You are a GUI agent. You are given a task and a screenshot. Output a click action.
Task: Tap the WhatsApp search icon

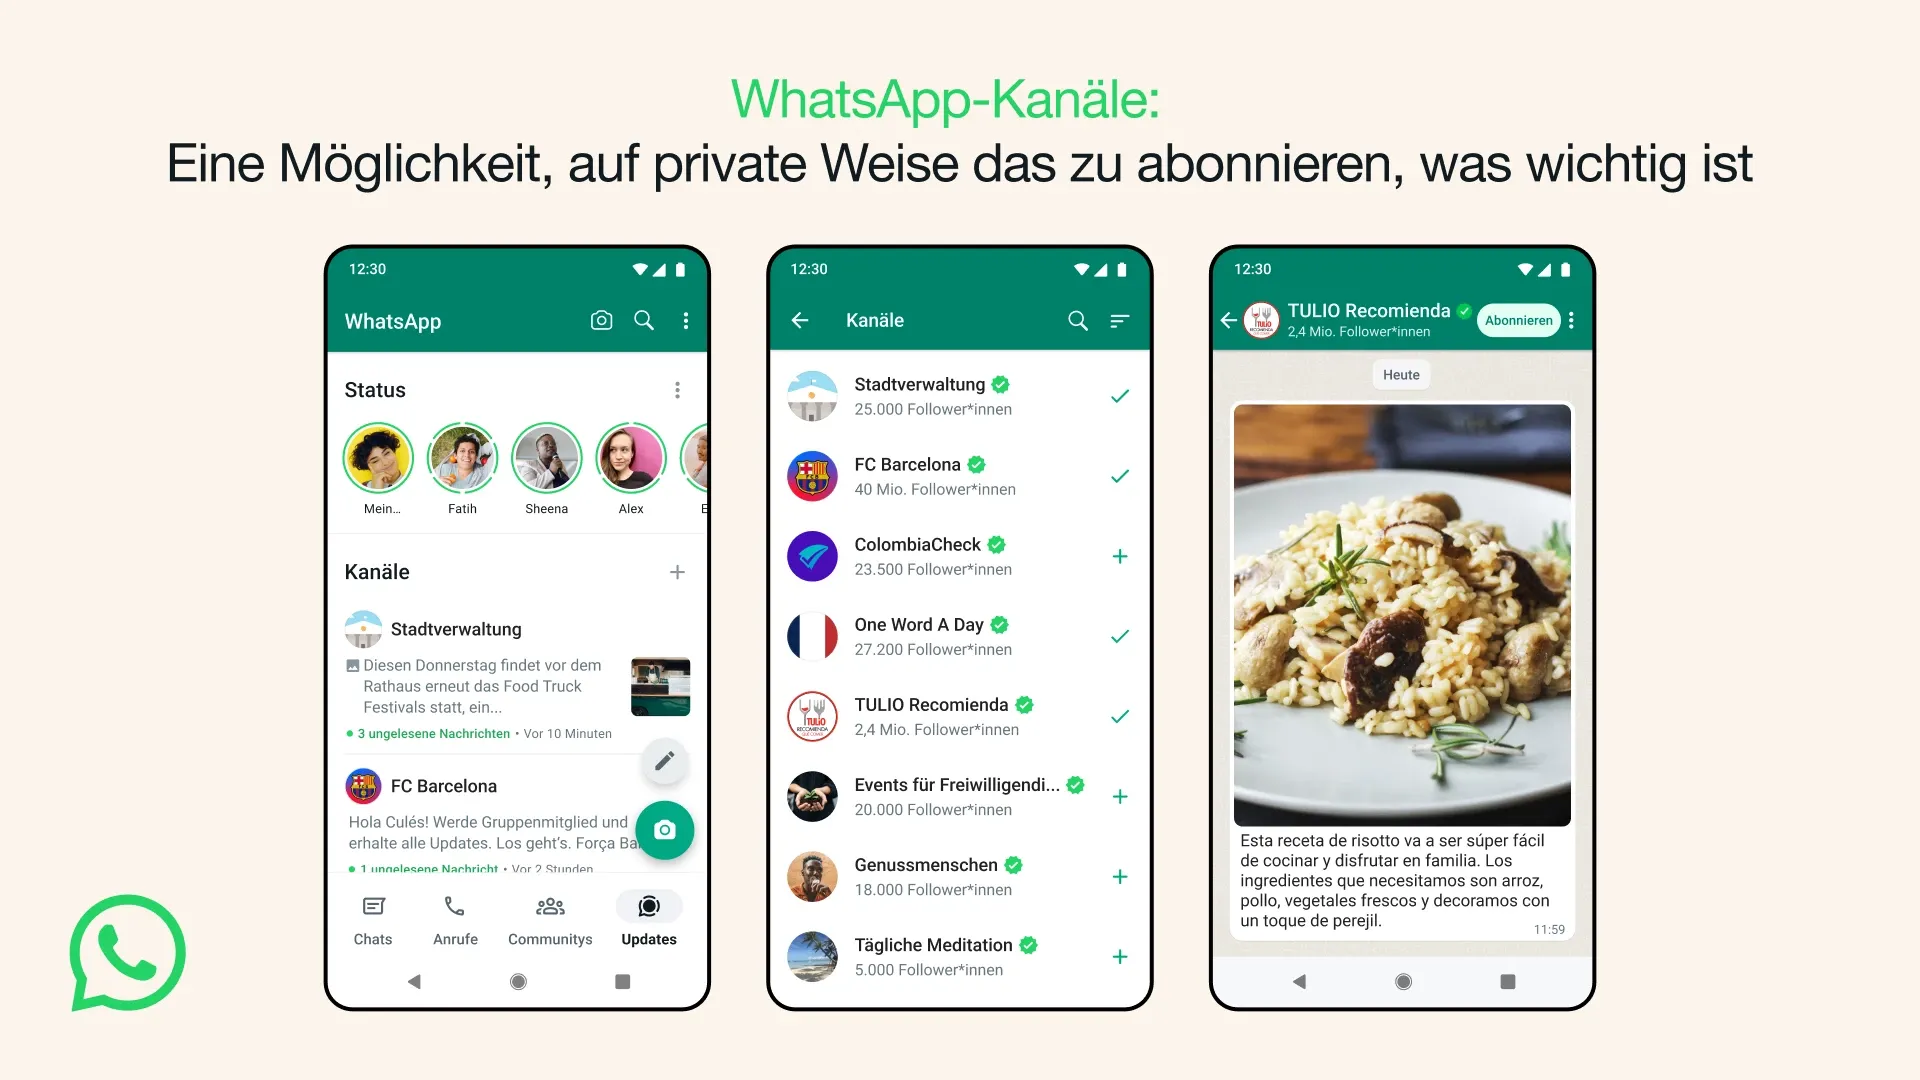click(x=644, y=320)
